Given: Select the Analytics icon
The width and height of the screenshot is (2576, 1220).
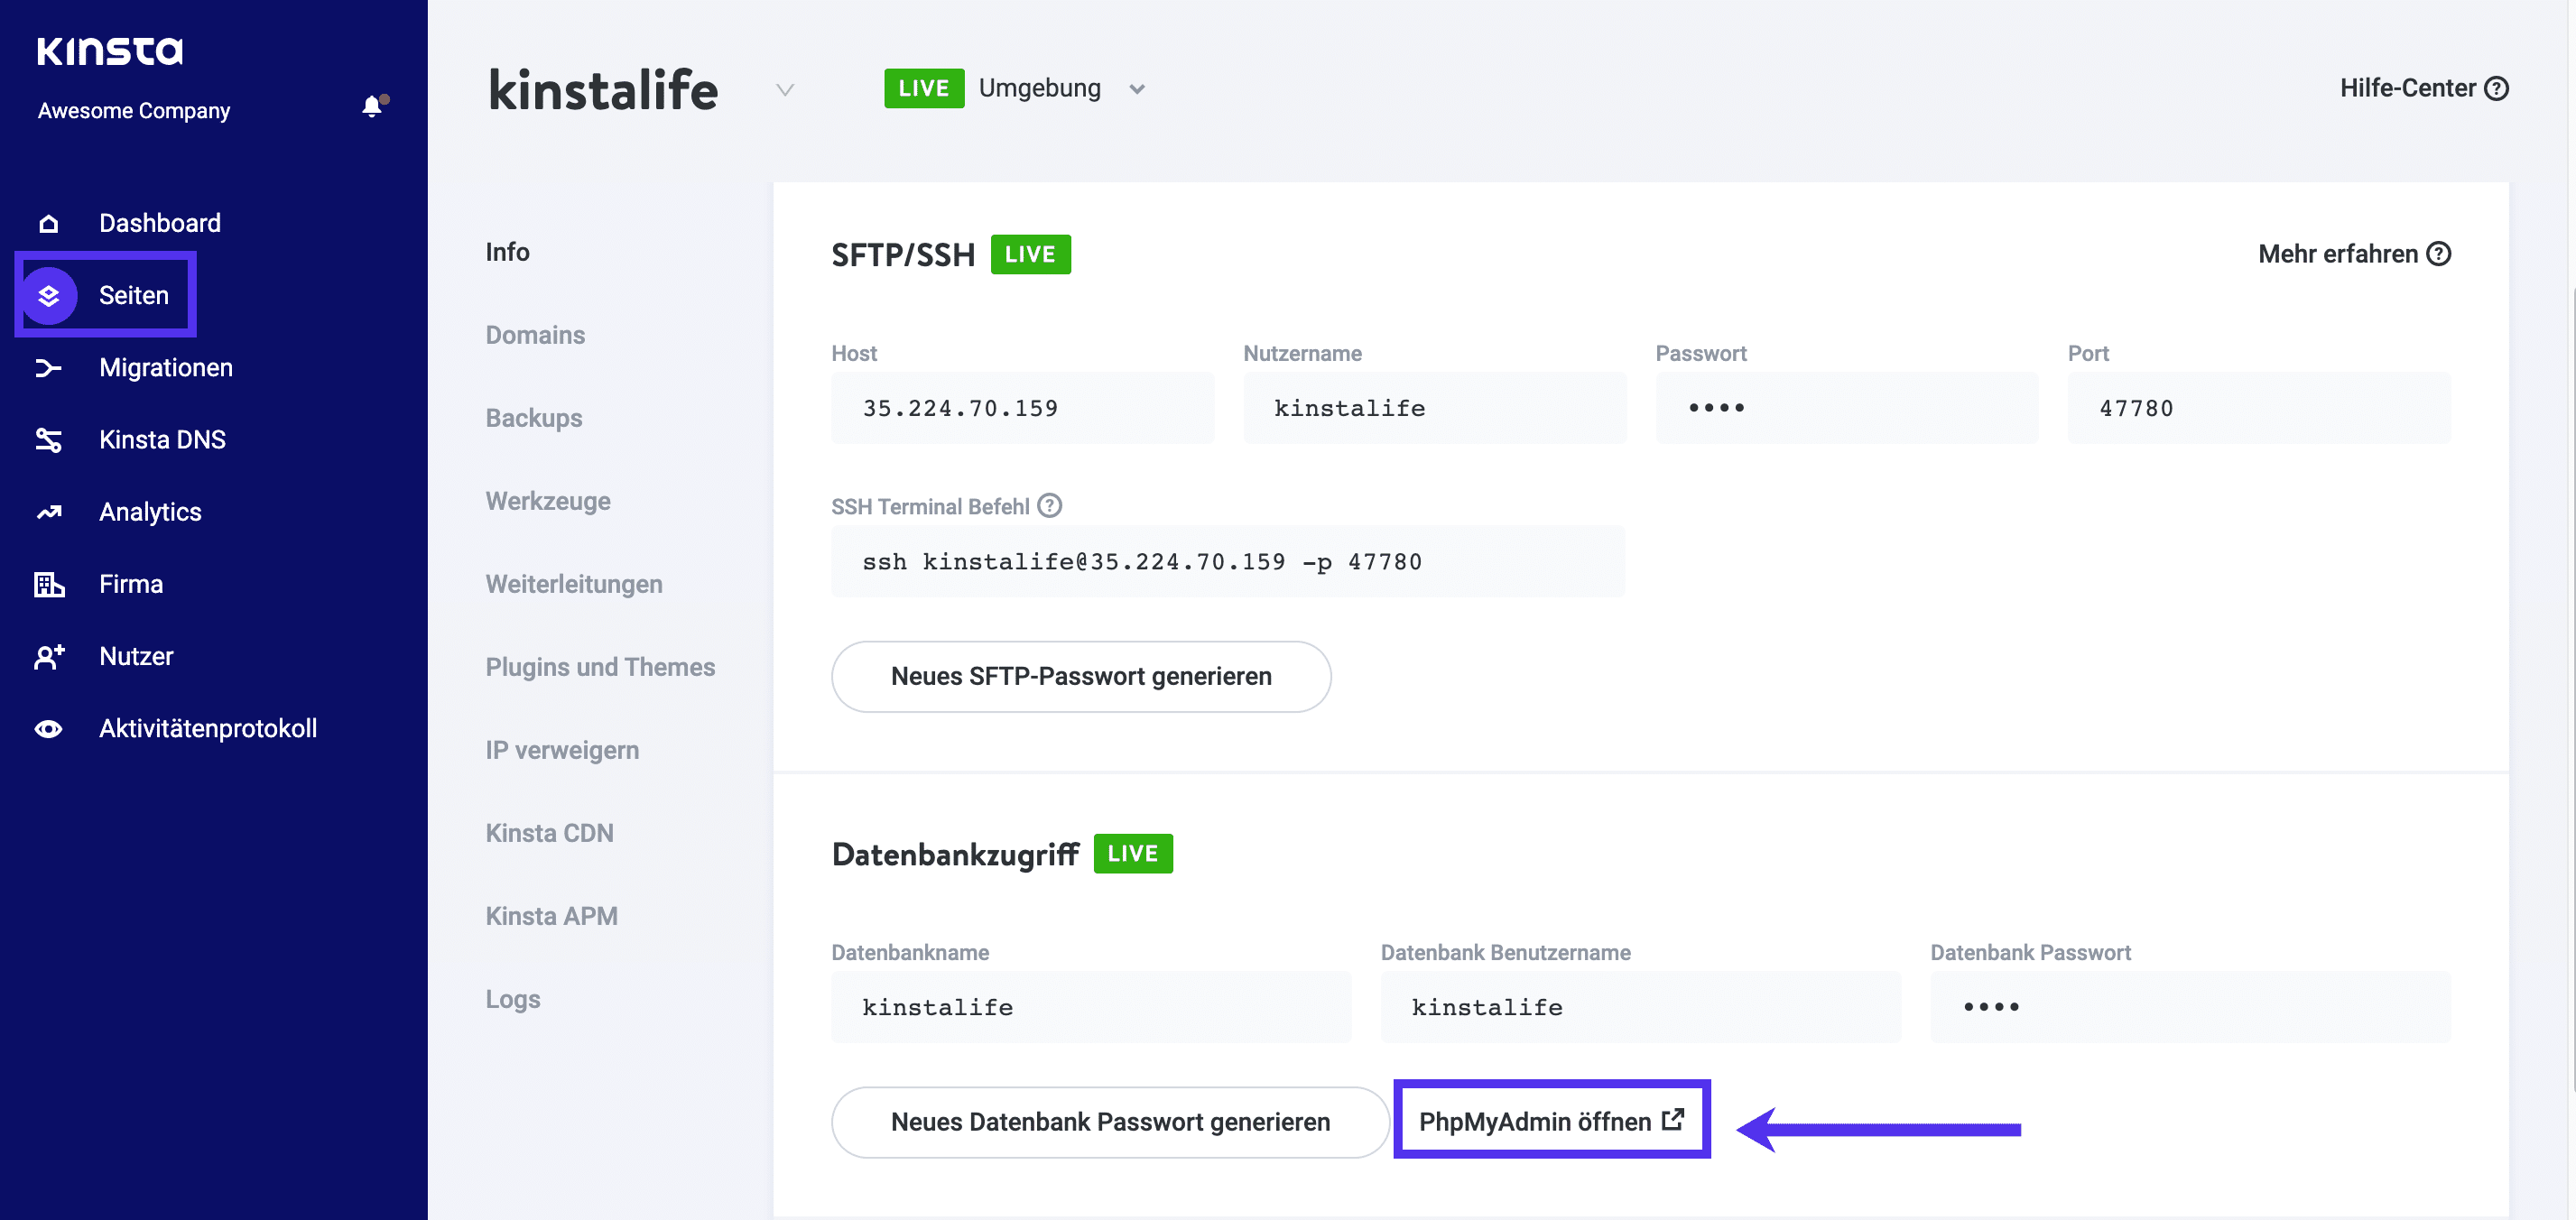Looking at the screenshot, I should pos(49,511).
